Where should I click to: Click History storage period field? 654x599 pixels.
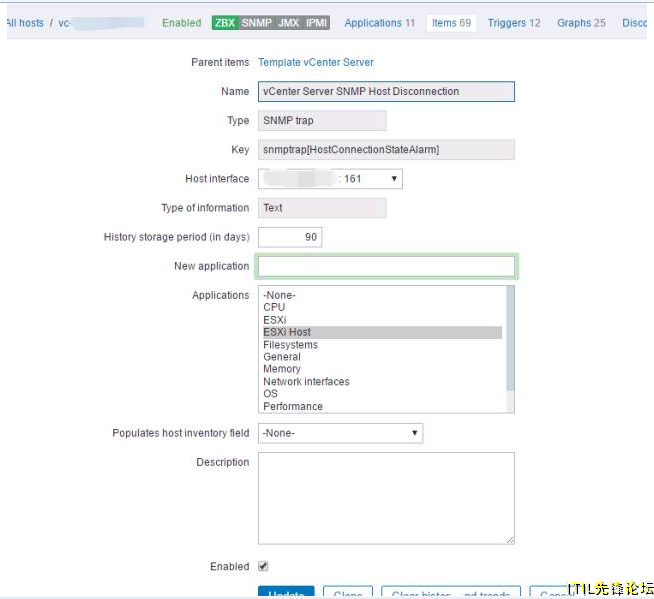click(x=290, y=237)
